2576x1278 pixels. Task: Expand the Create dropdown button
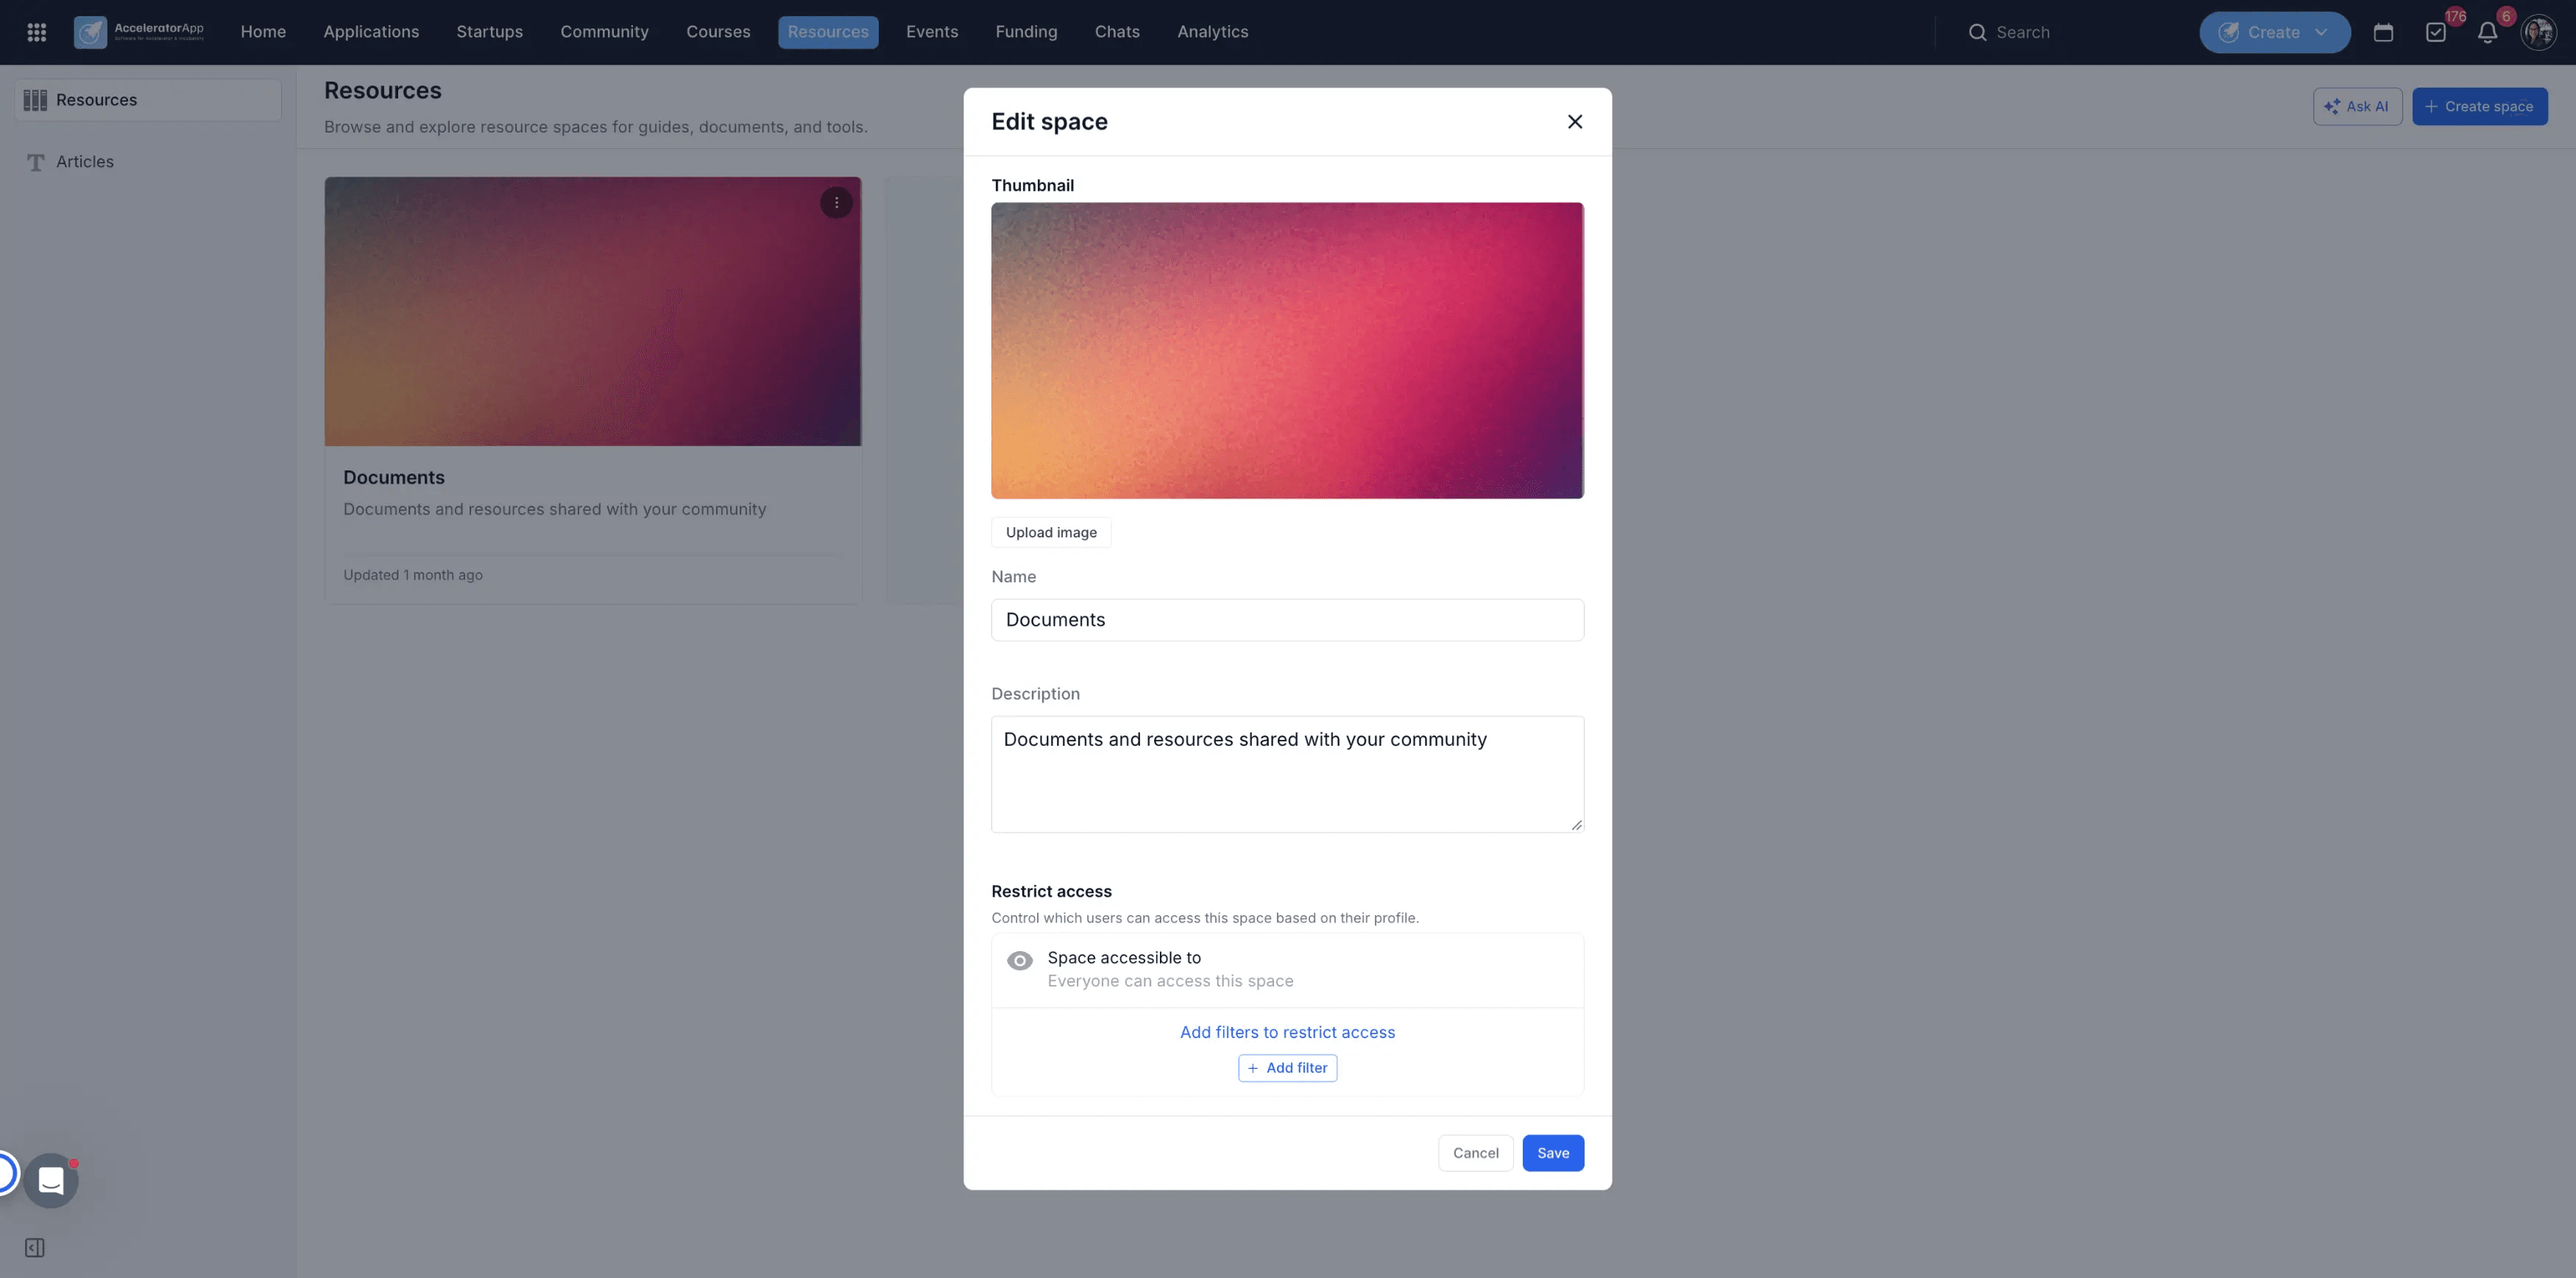(x=2274, y=32)
